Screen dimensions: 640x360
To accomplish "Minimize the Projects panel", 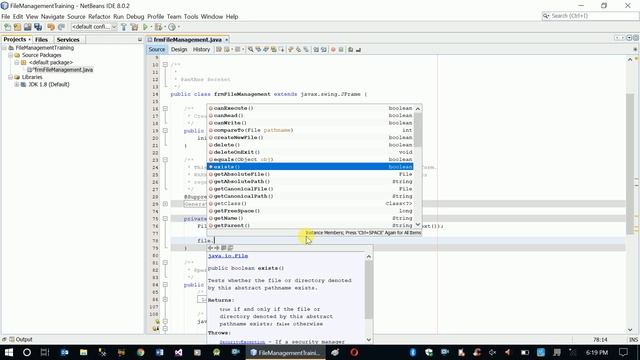I will point(140,40).
